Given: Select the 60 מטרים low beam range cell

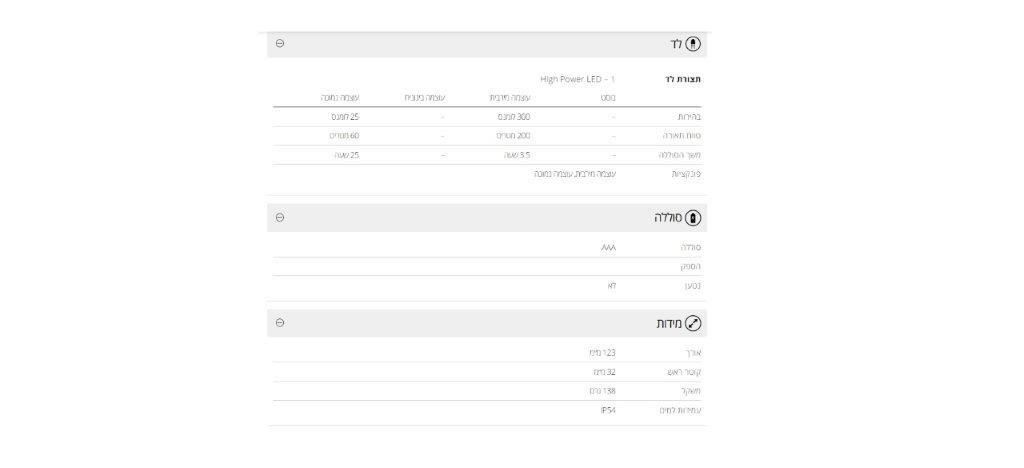Looking at the screenshot, I should click(344, 136).
